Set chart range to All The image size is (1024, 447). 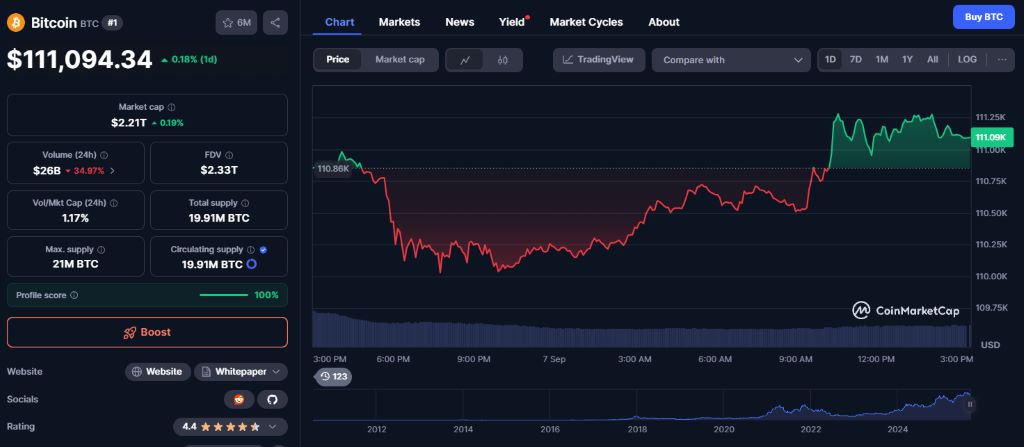point(932,59)
